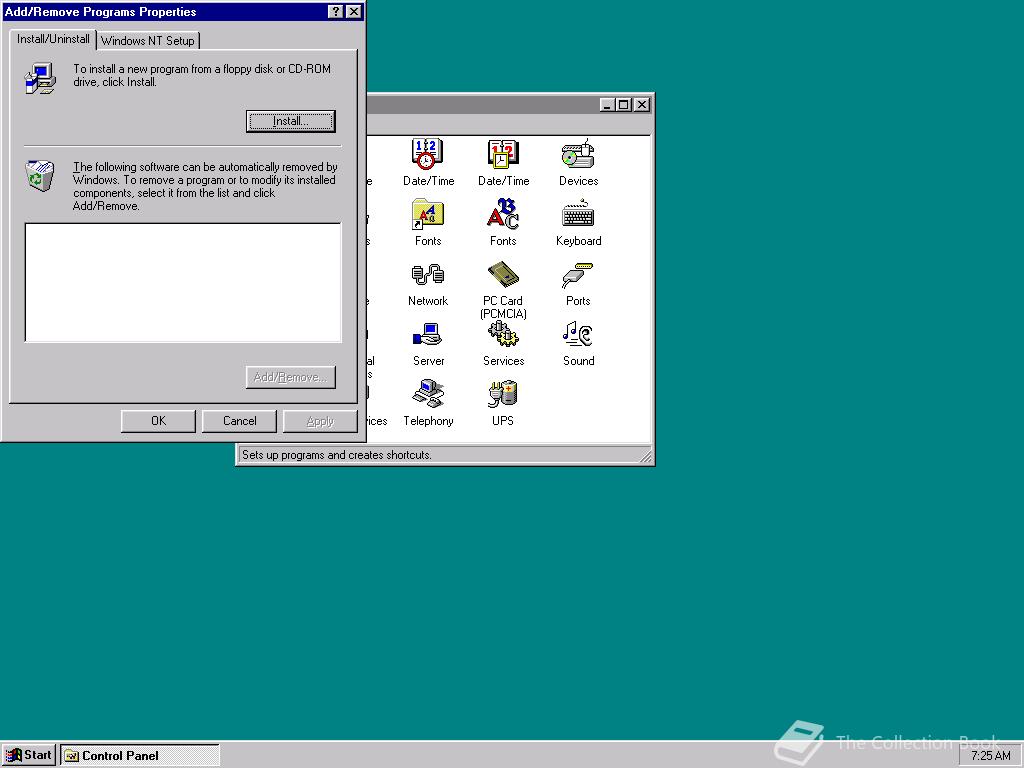Cancel the Add/Remove Programs dialog

click(239, 421)
